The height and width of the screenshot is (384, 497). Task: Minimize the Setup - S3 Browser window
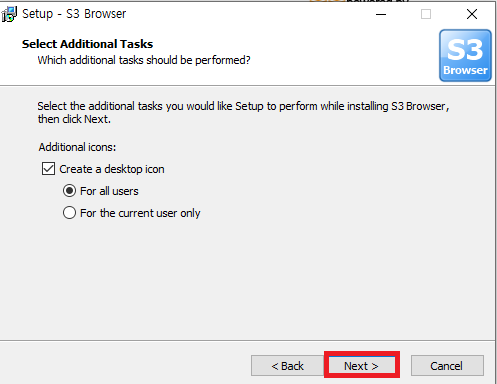pos(381,14)
